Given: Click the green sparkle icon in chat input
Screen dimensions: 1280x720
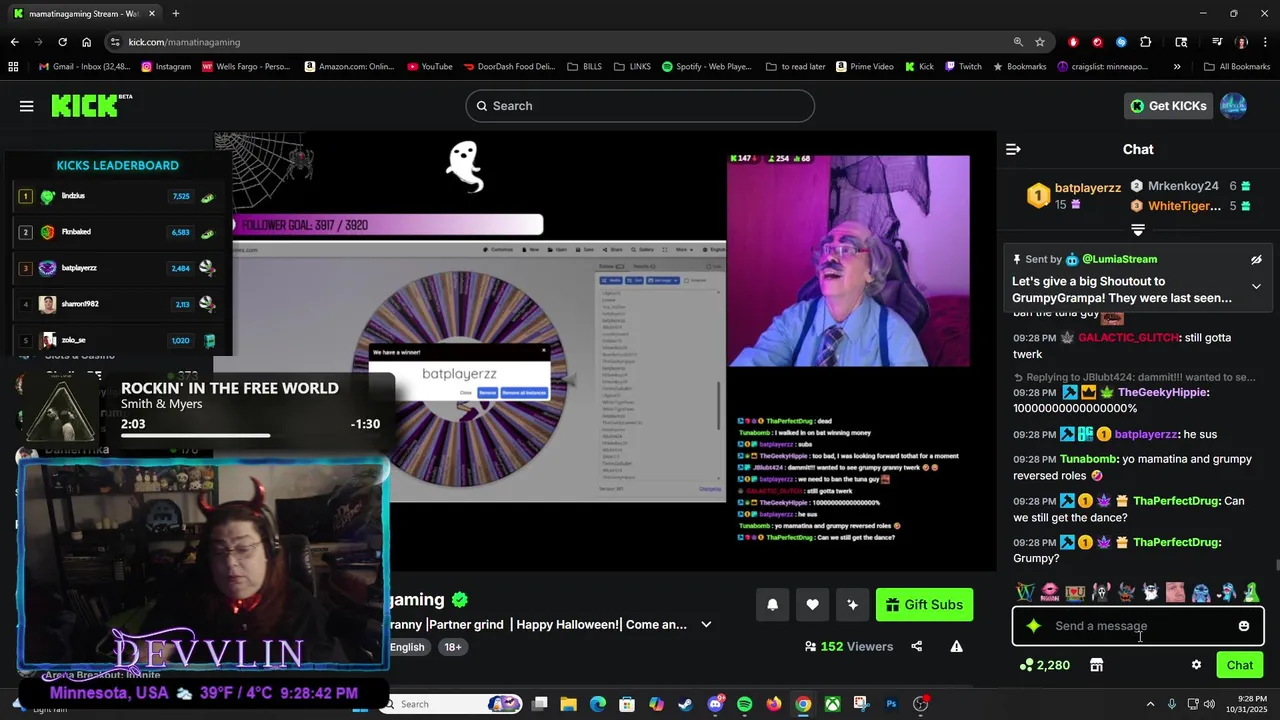Looking at the screenshot, I should [x=1034, y=626].
